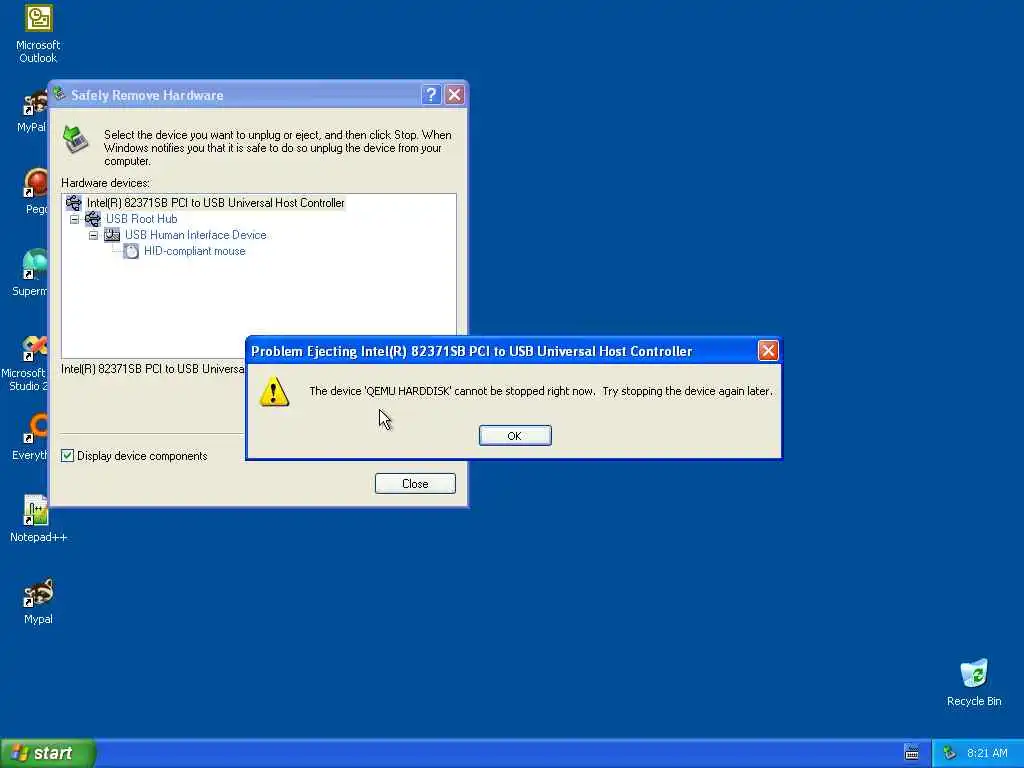
Task: Collapse the USB Human Interface Device node
Action: click(93, 235)
